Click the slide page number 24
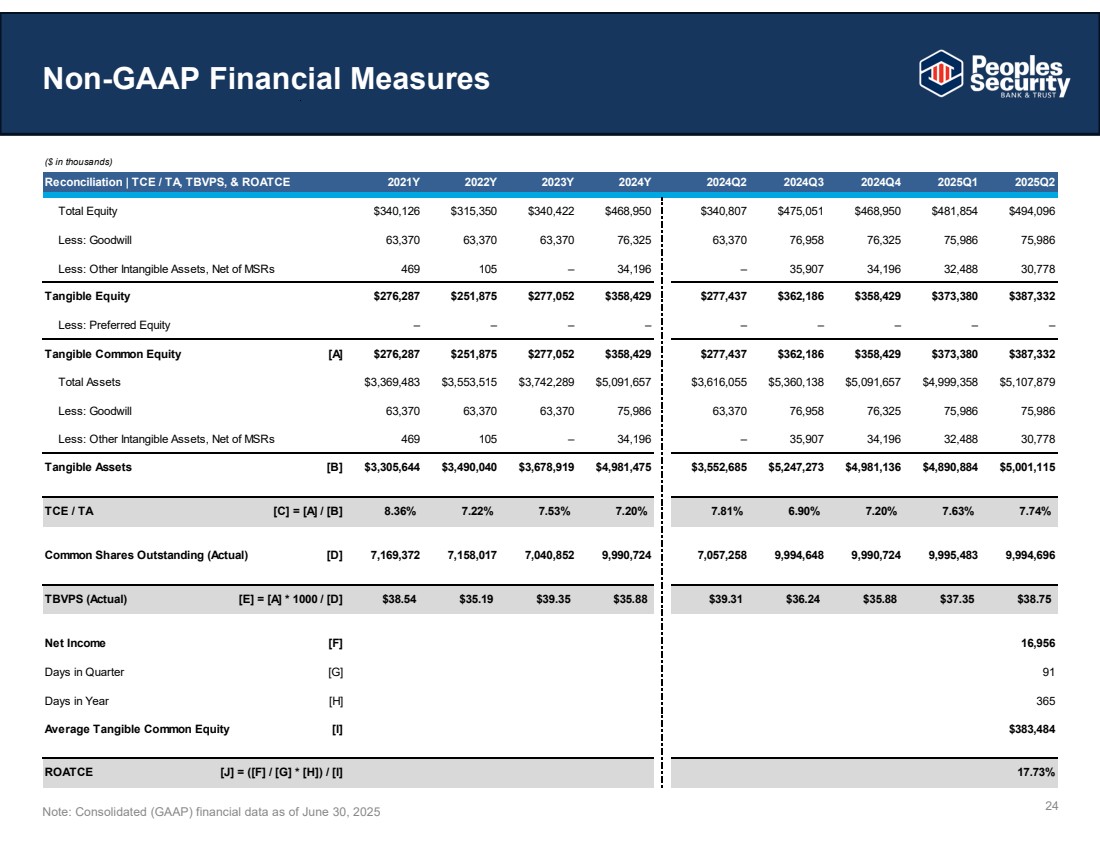This screenshot has width=1100, height=849. pos(1051,807)
